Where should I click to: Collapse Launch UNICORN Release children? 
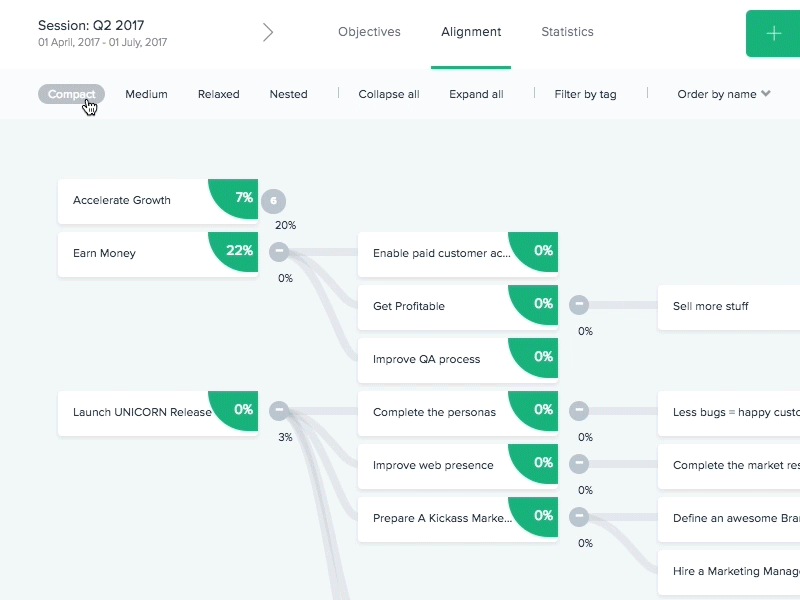click(279, 410)
